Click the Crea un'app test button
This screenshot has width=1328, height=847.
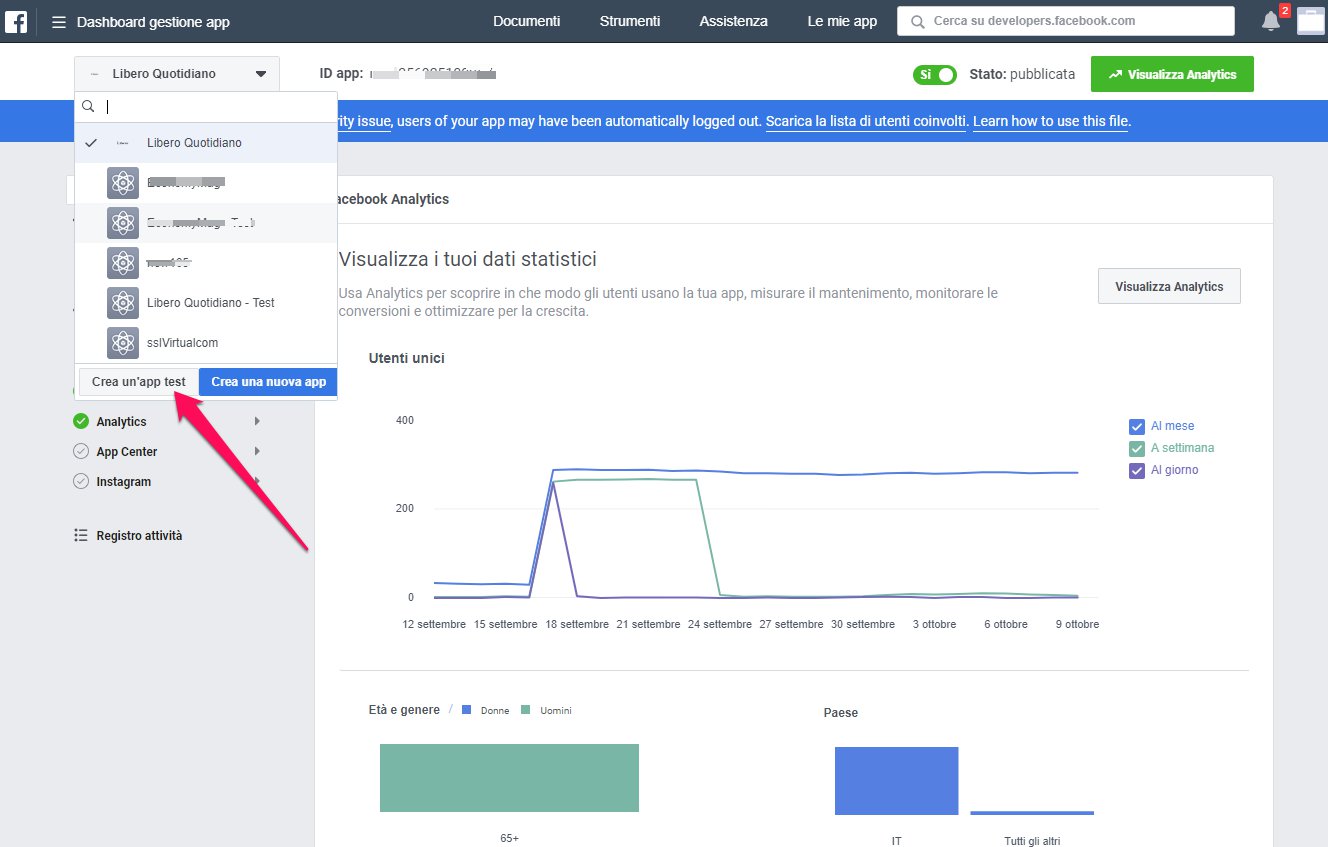pyautogui.click(x=139, y=382)
